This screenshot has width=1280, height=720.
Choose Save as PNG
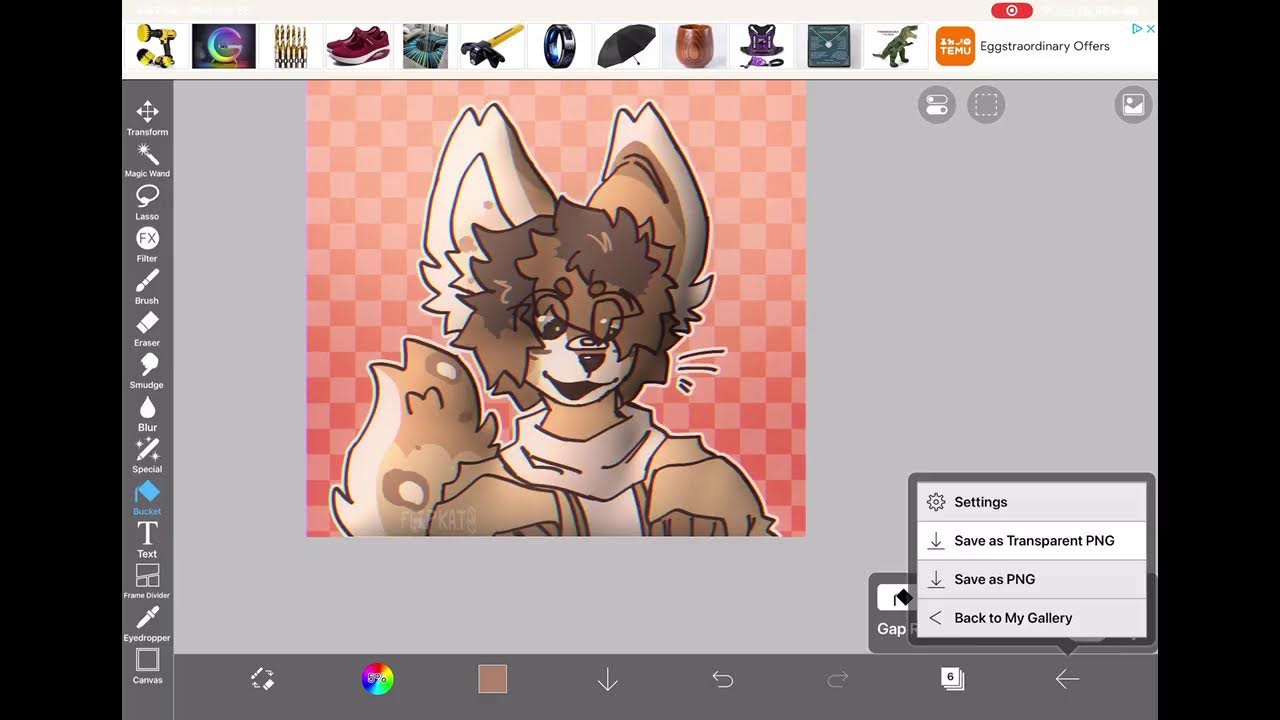coord(1032,579)
